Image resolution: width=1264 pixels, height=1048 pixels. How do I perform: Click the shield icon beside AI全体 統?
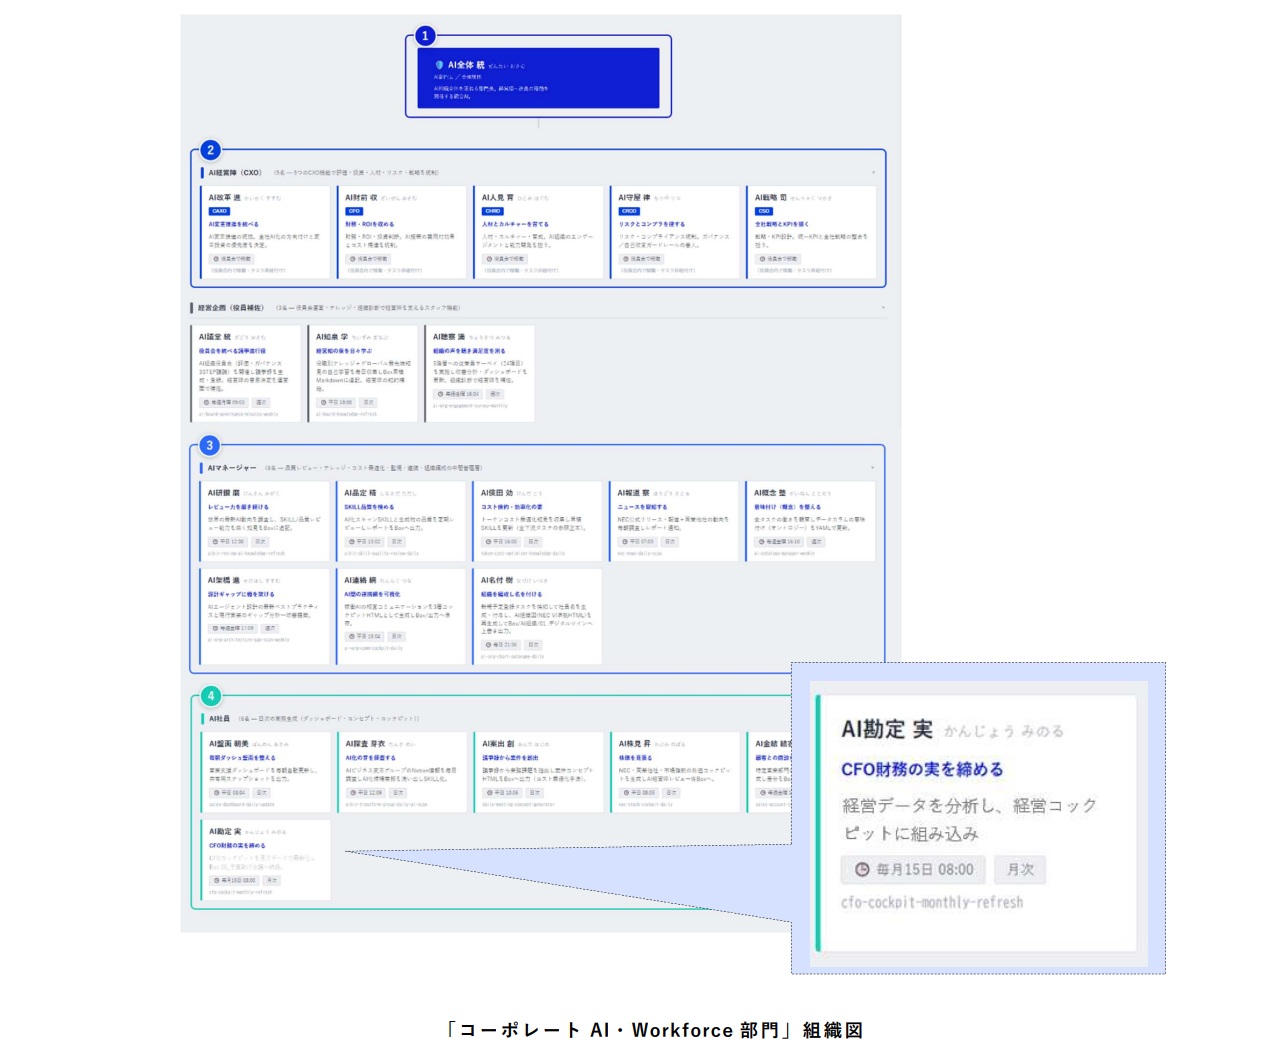(439, 65)
